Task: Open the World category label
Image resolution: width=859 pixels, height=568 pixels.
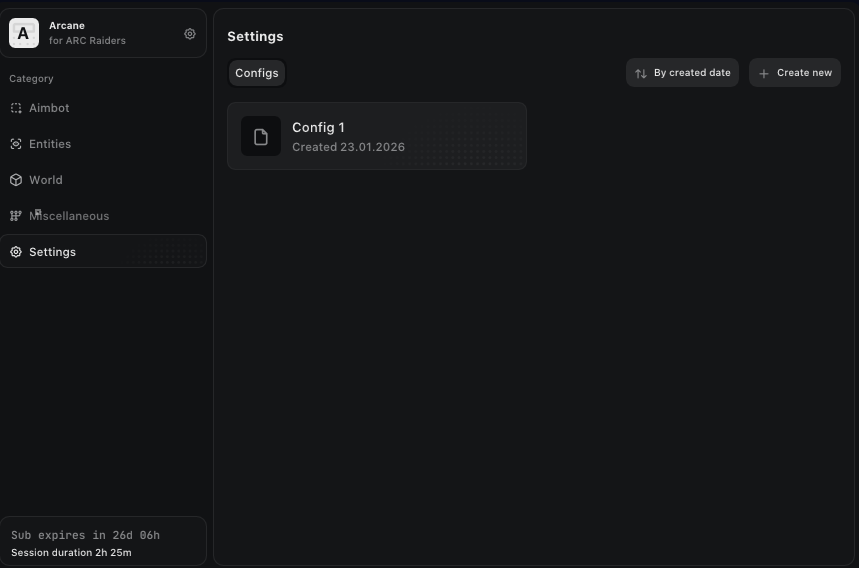Action: pos(46,180)
